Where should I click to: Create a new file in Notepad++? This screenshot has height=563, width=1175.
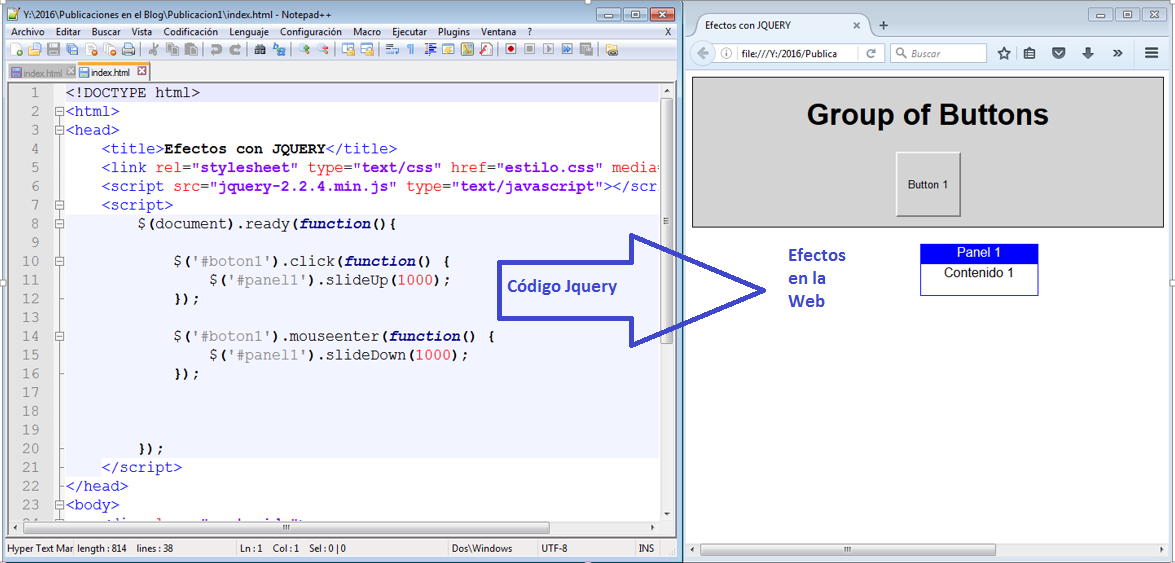(16, 50)
